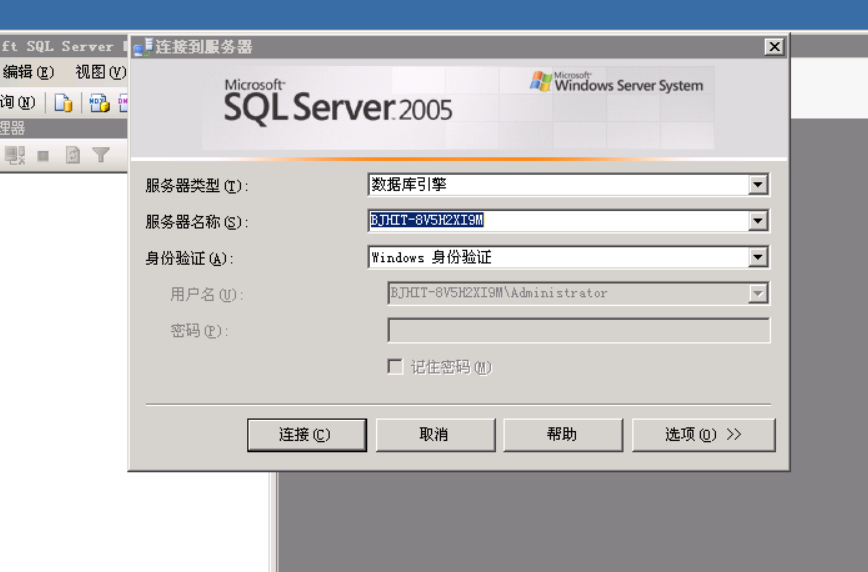868x572 pixels.
Task: Open the Edit (编辑) menu
Action: 28,72
